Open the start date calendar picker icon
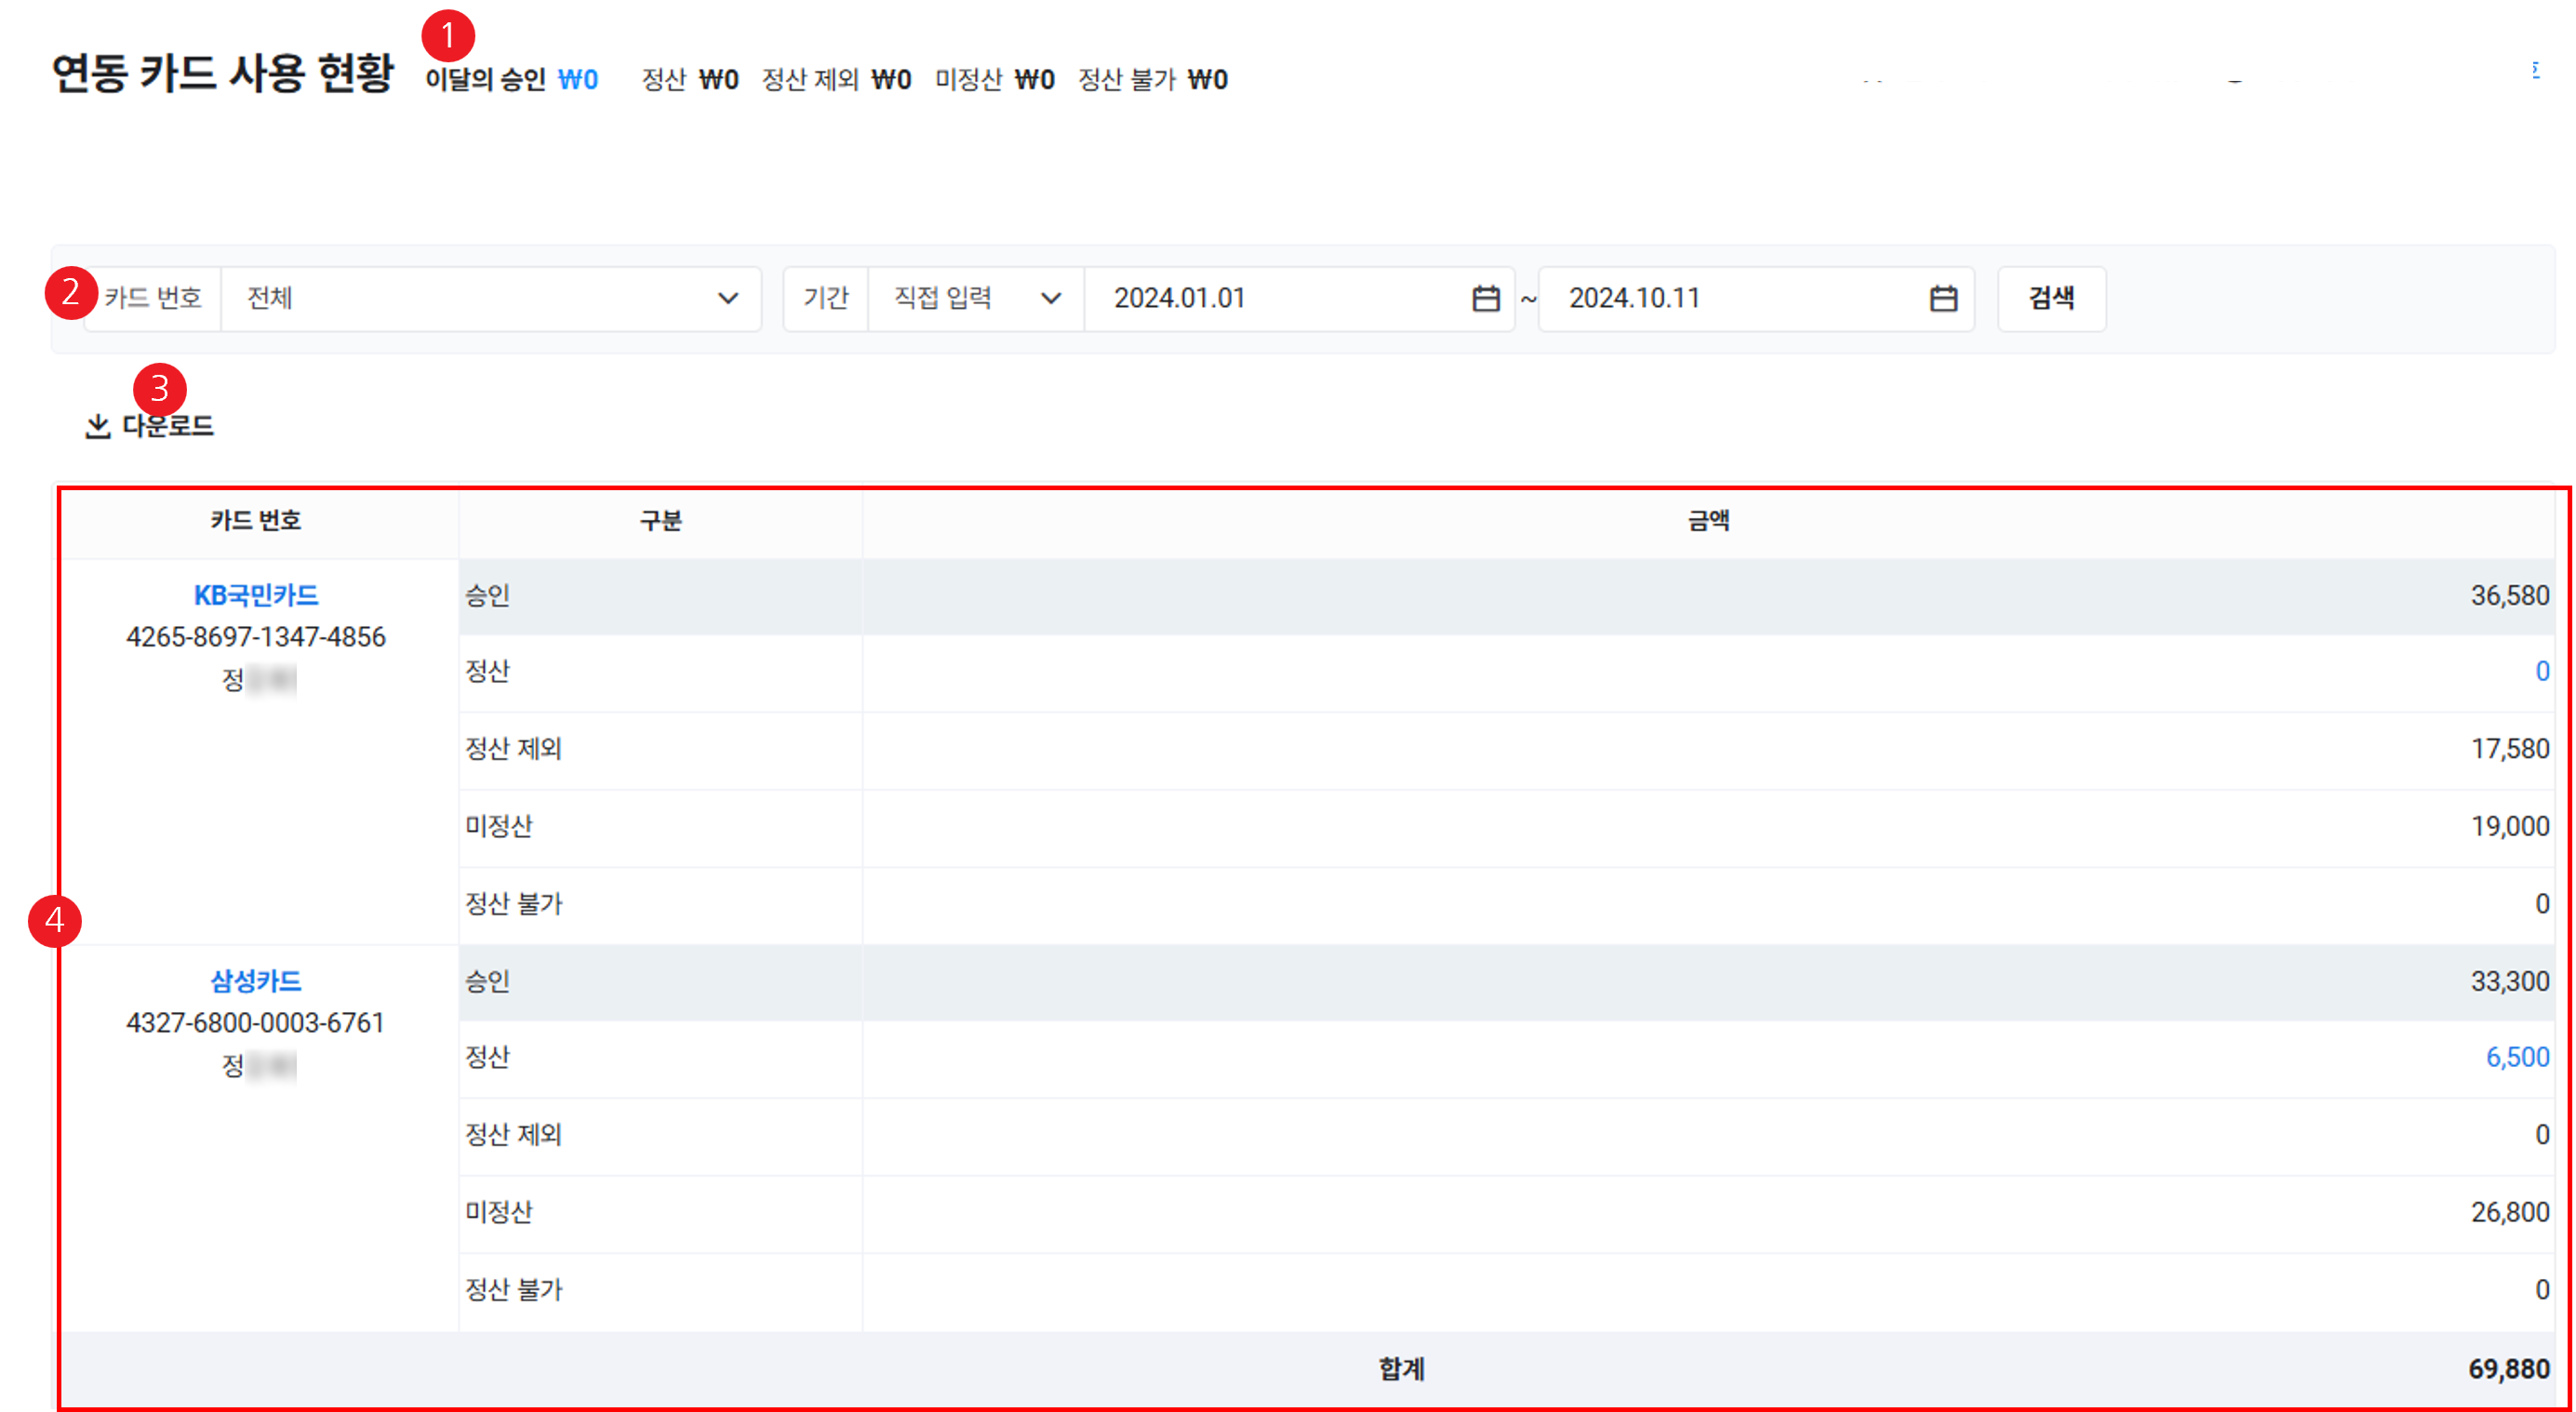The image size is (2576, 1412). [1485, 298]
